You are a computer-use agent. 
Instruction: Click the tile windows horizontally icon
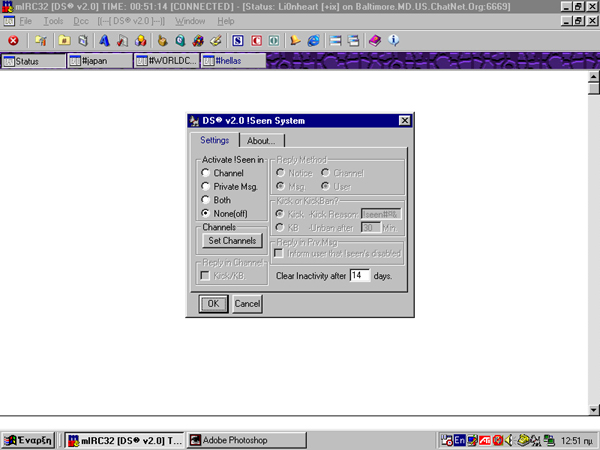336,40
